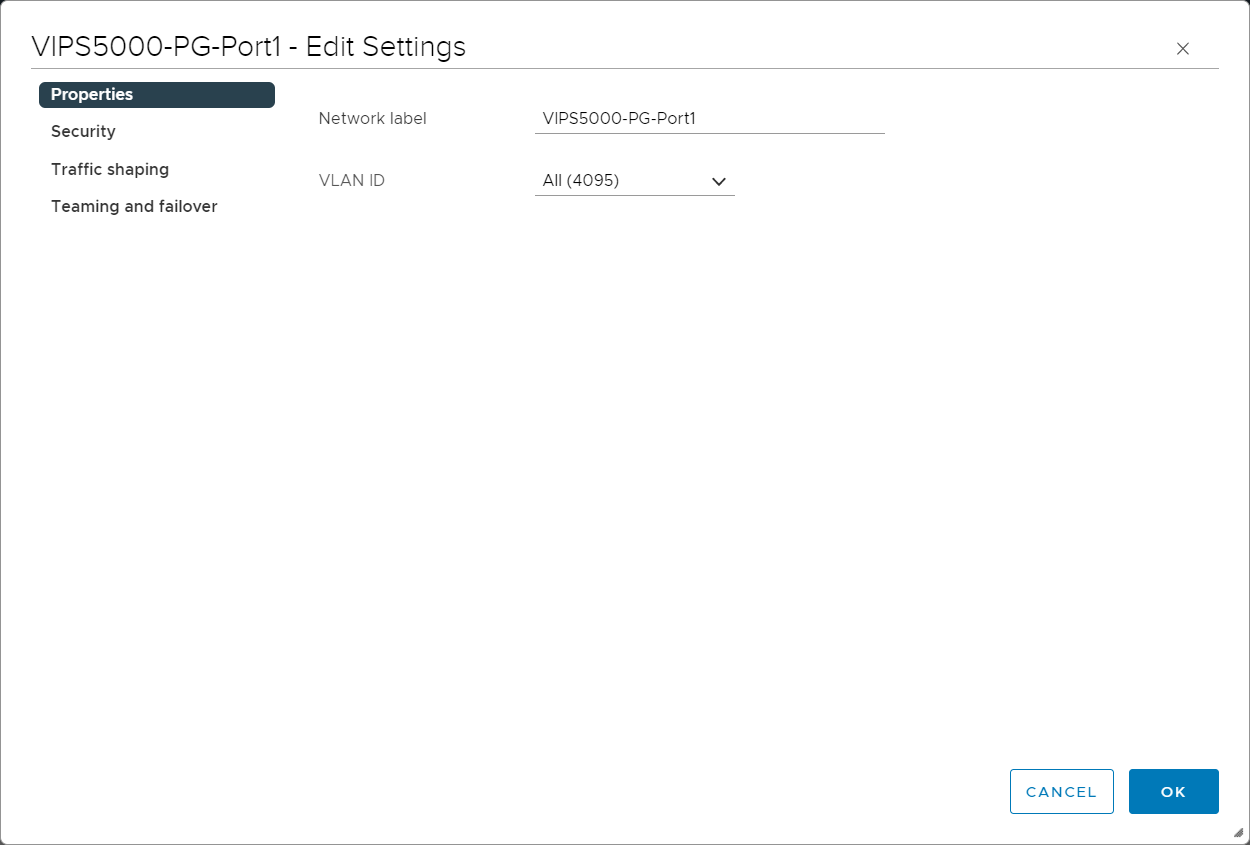Click the VIPS5000-PG-Port1 name in the dialog title
Image resolution: width=1250 pixels, height=845 pixels.
156,47
